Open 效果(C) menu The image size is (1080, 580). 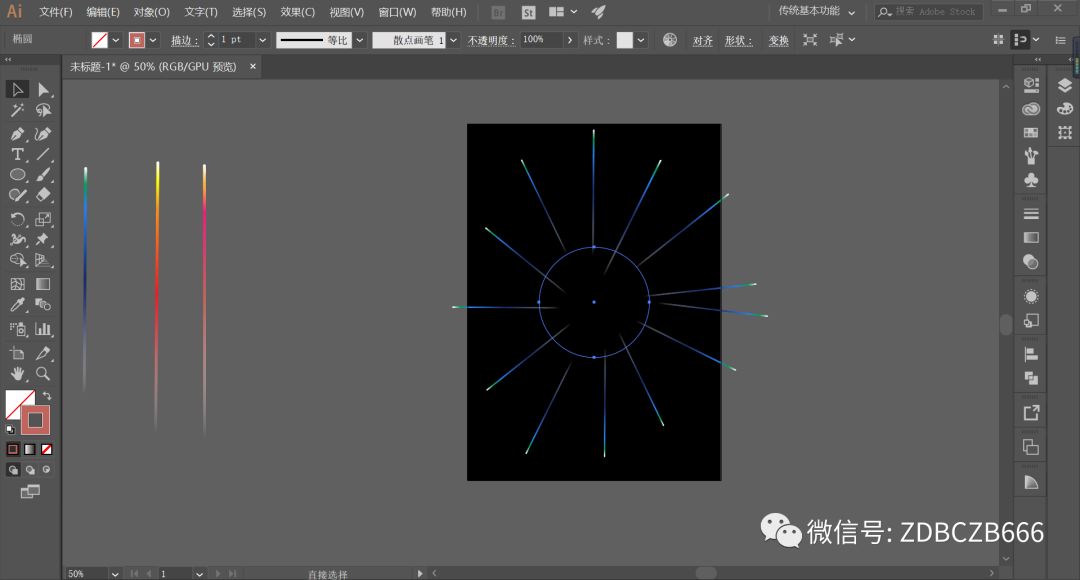point(298,12)
